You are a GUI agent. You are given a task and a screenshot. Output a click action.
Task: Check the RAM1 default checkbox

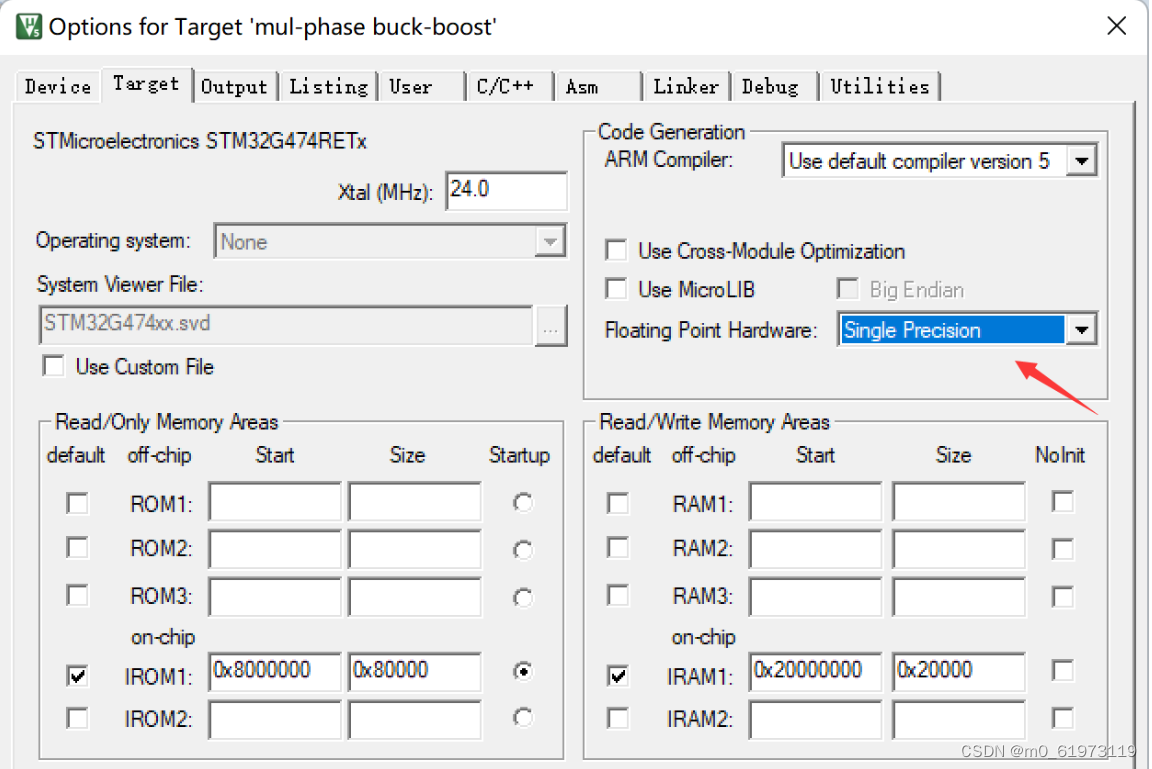pyautogui.click(x=618, y=503)
